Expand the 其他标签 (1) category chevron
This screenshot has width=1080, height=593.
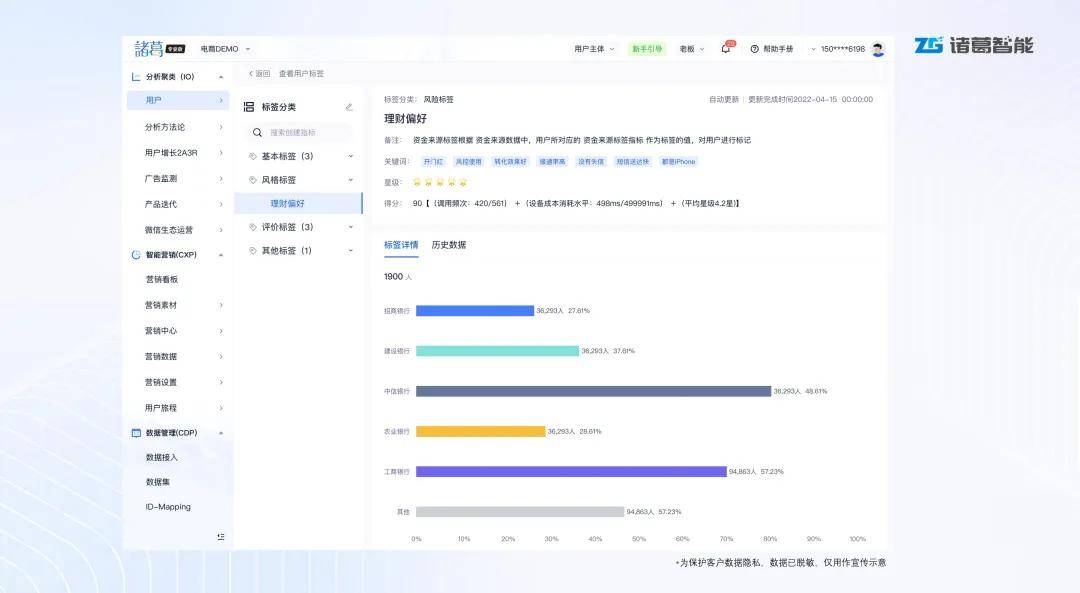coord(351,251)
